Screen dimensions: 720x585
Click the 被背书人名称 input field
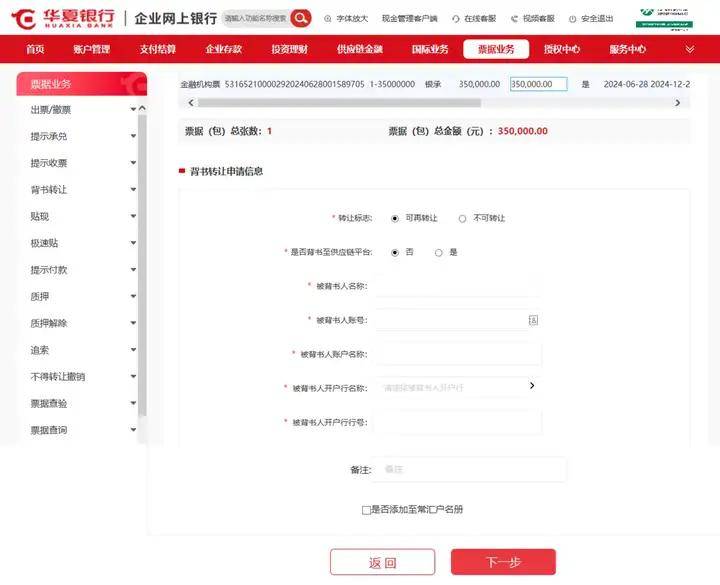(457, 286)
